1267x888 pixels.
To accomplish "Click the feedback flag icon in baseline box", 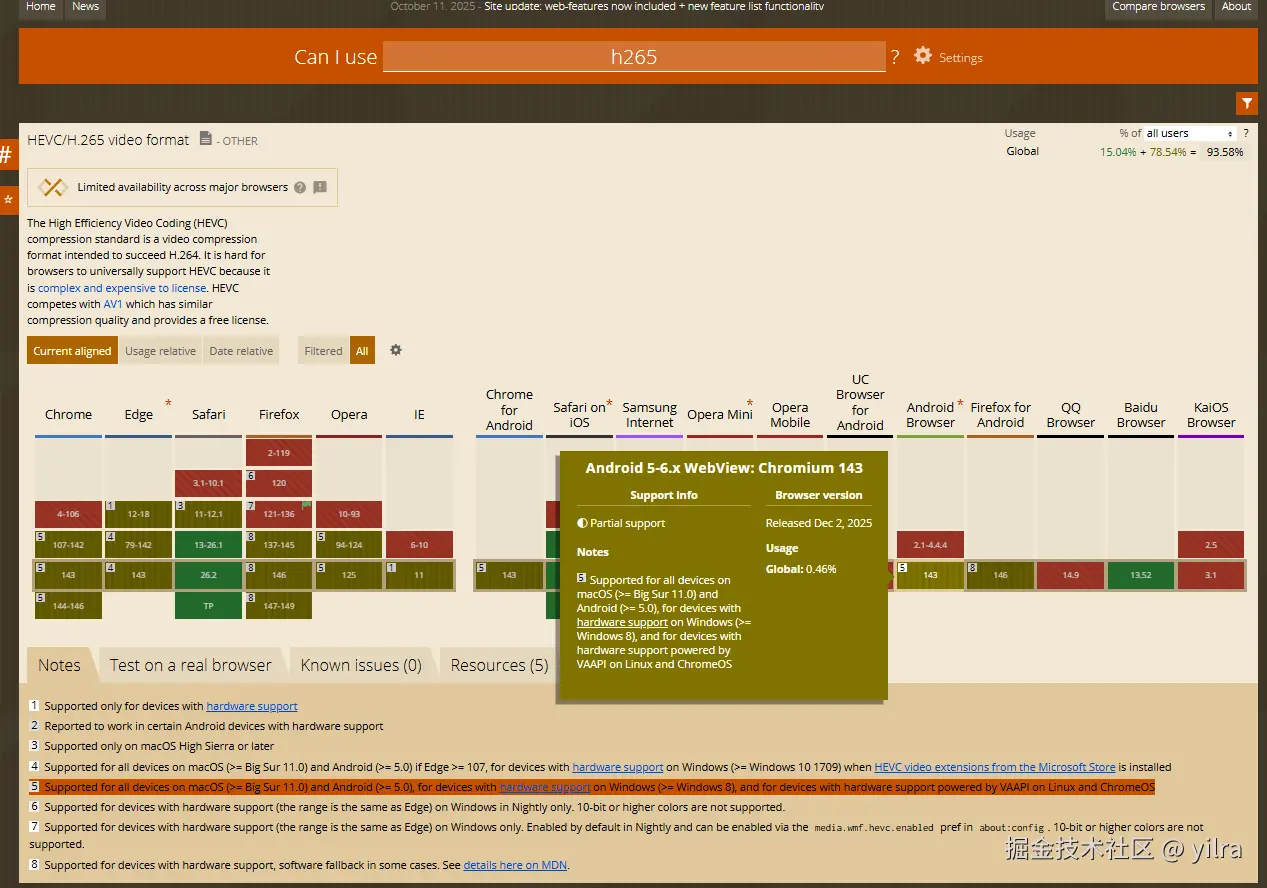I will coord(320,187).
